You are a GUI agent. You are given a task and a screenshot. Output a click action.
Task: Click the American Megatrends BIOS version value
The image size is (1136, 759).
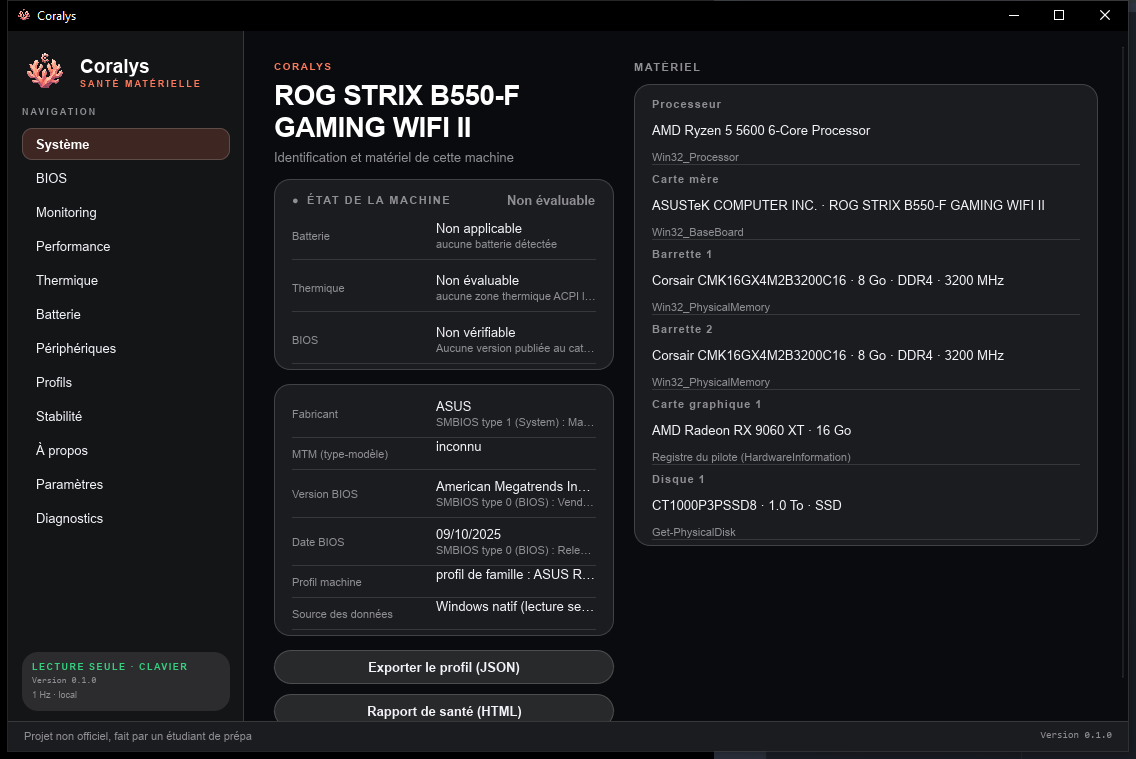[513, 487]
